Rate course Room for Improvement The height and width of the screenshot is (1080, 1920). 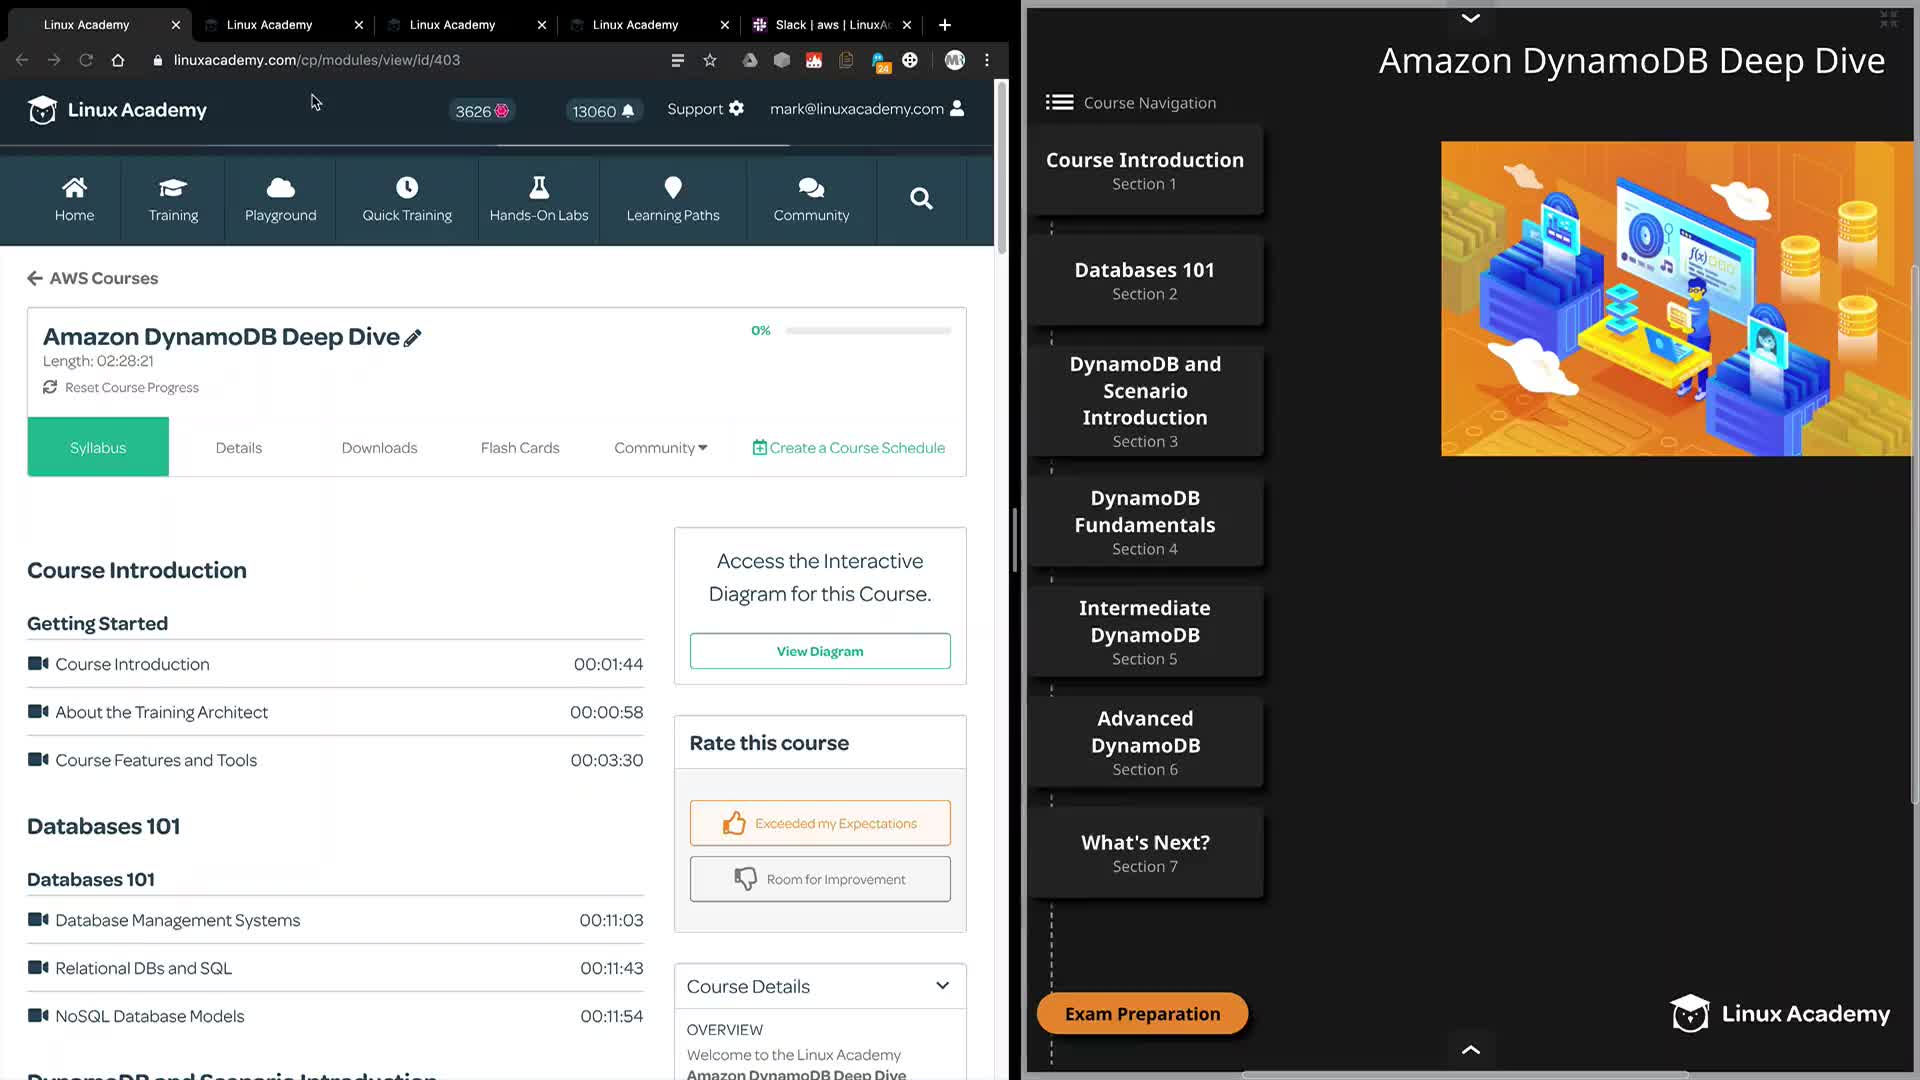tap(819, 879)
